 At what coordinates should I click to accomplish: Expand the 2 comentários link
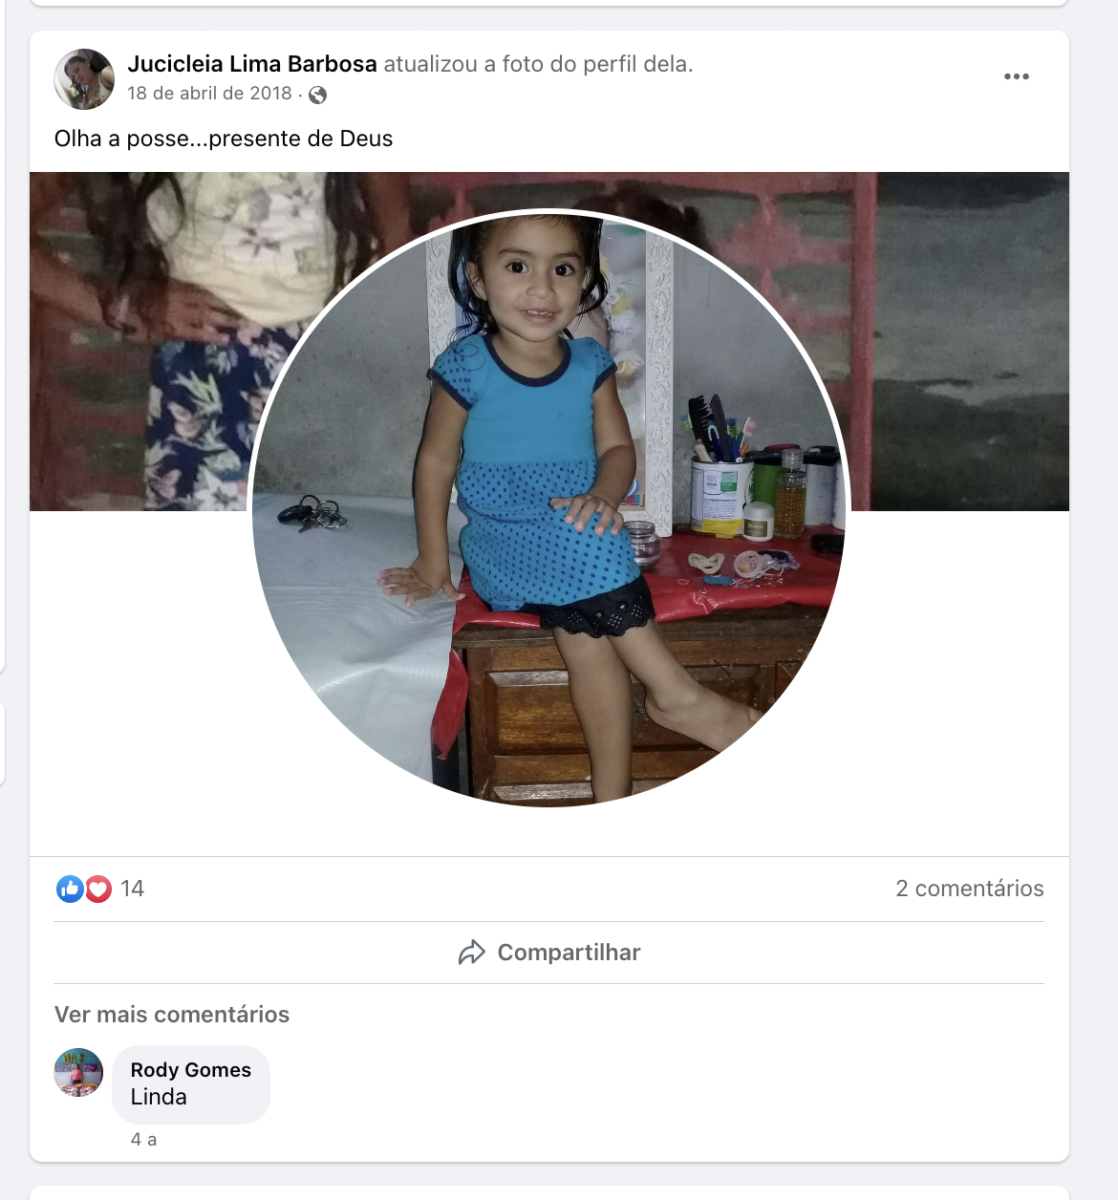pos(969,888)
